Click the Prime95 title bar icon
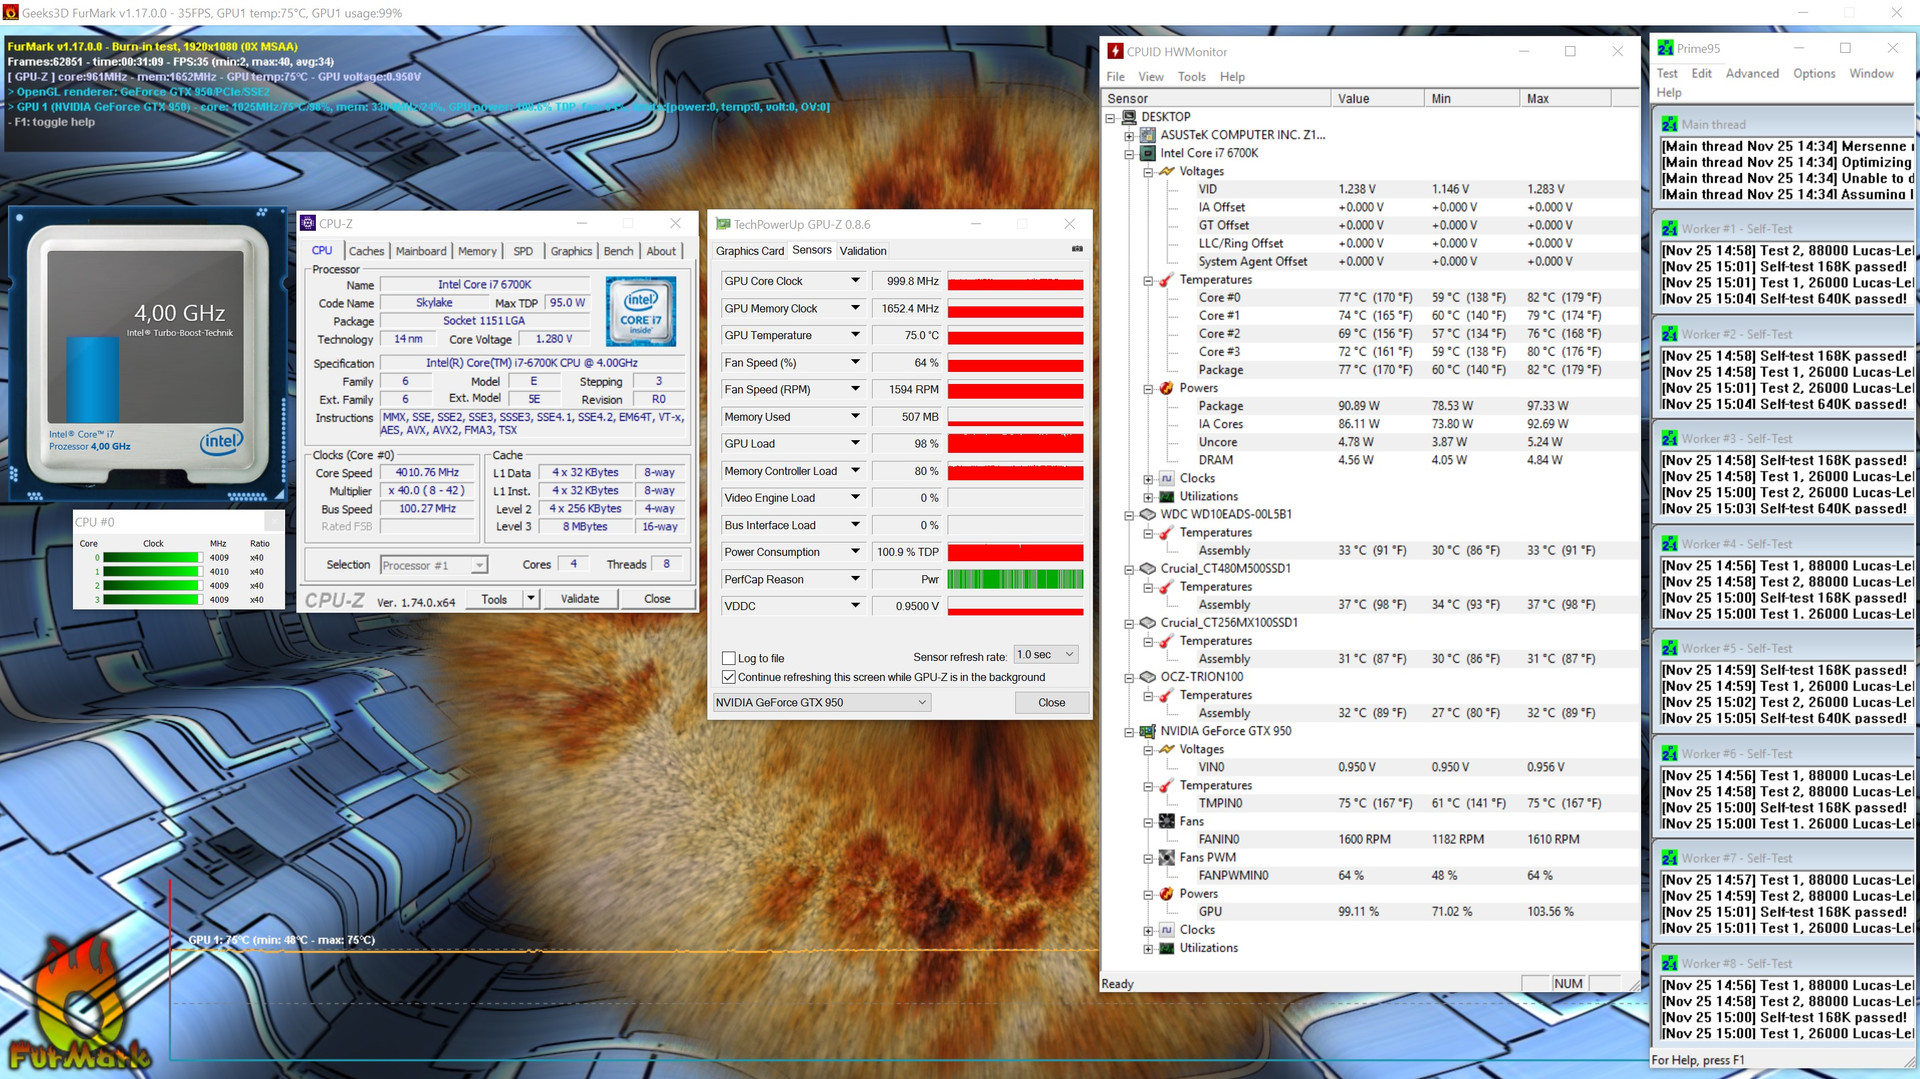Image resolution: width=1920 pixels, height=1079 pixels. [x=1665, y=48]
